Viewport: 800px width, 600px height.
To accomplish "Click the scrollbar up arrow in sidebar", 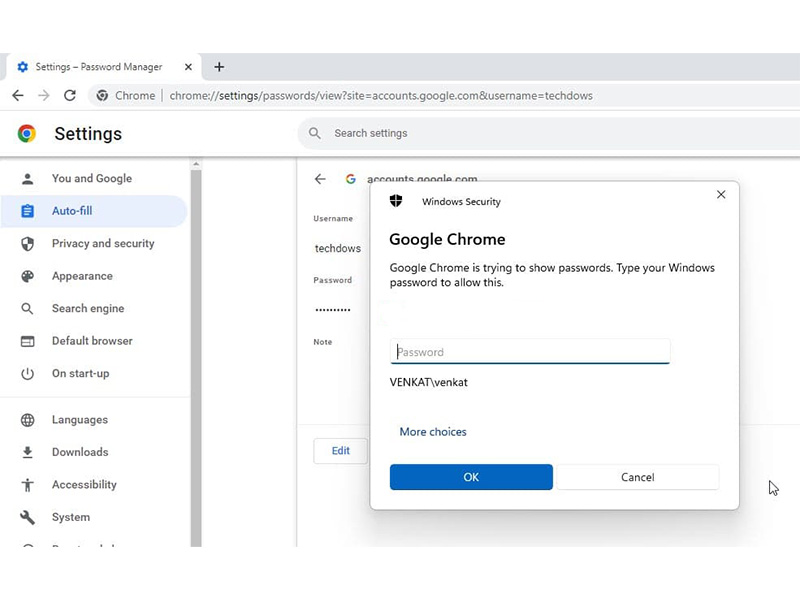I will click(196, 164).
